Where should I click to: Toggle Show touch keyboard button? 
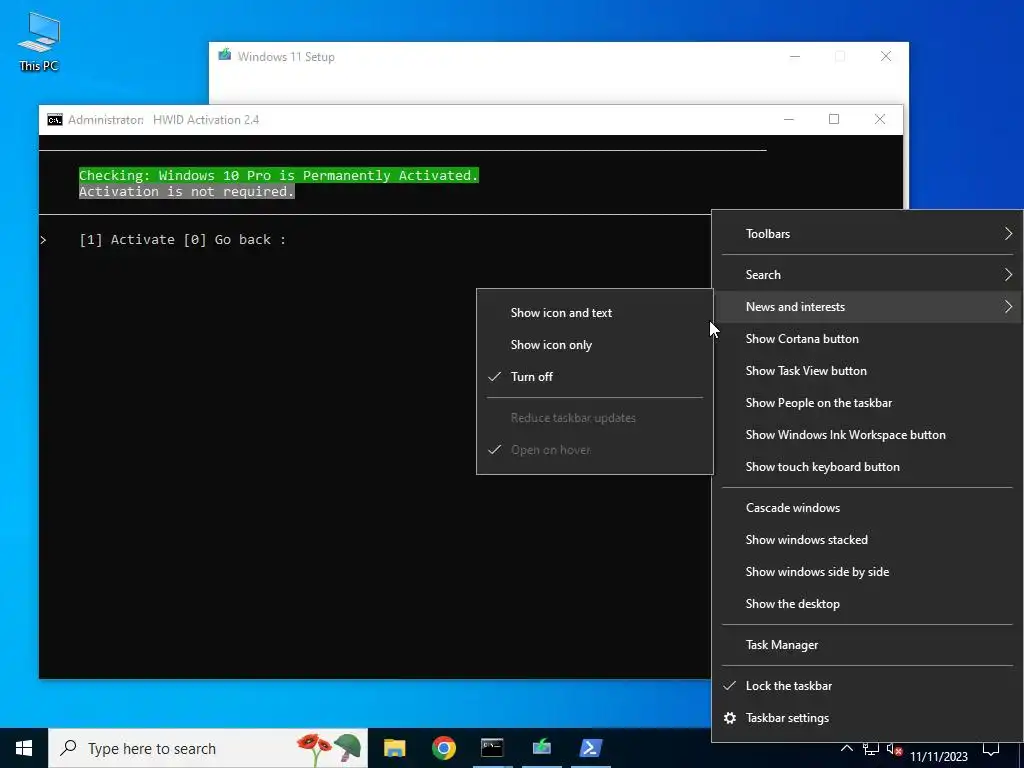tap(867, 467)
